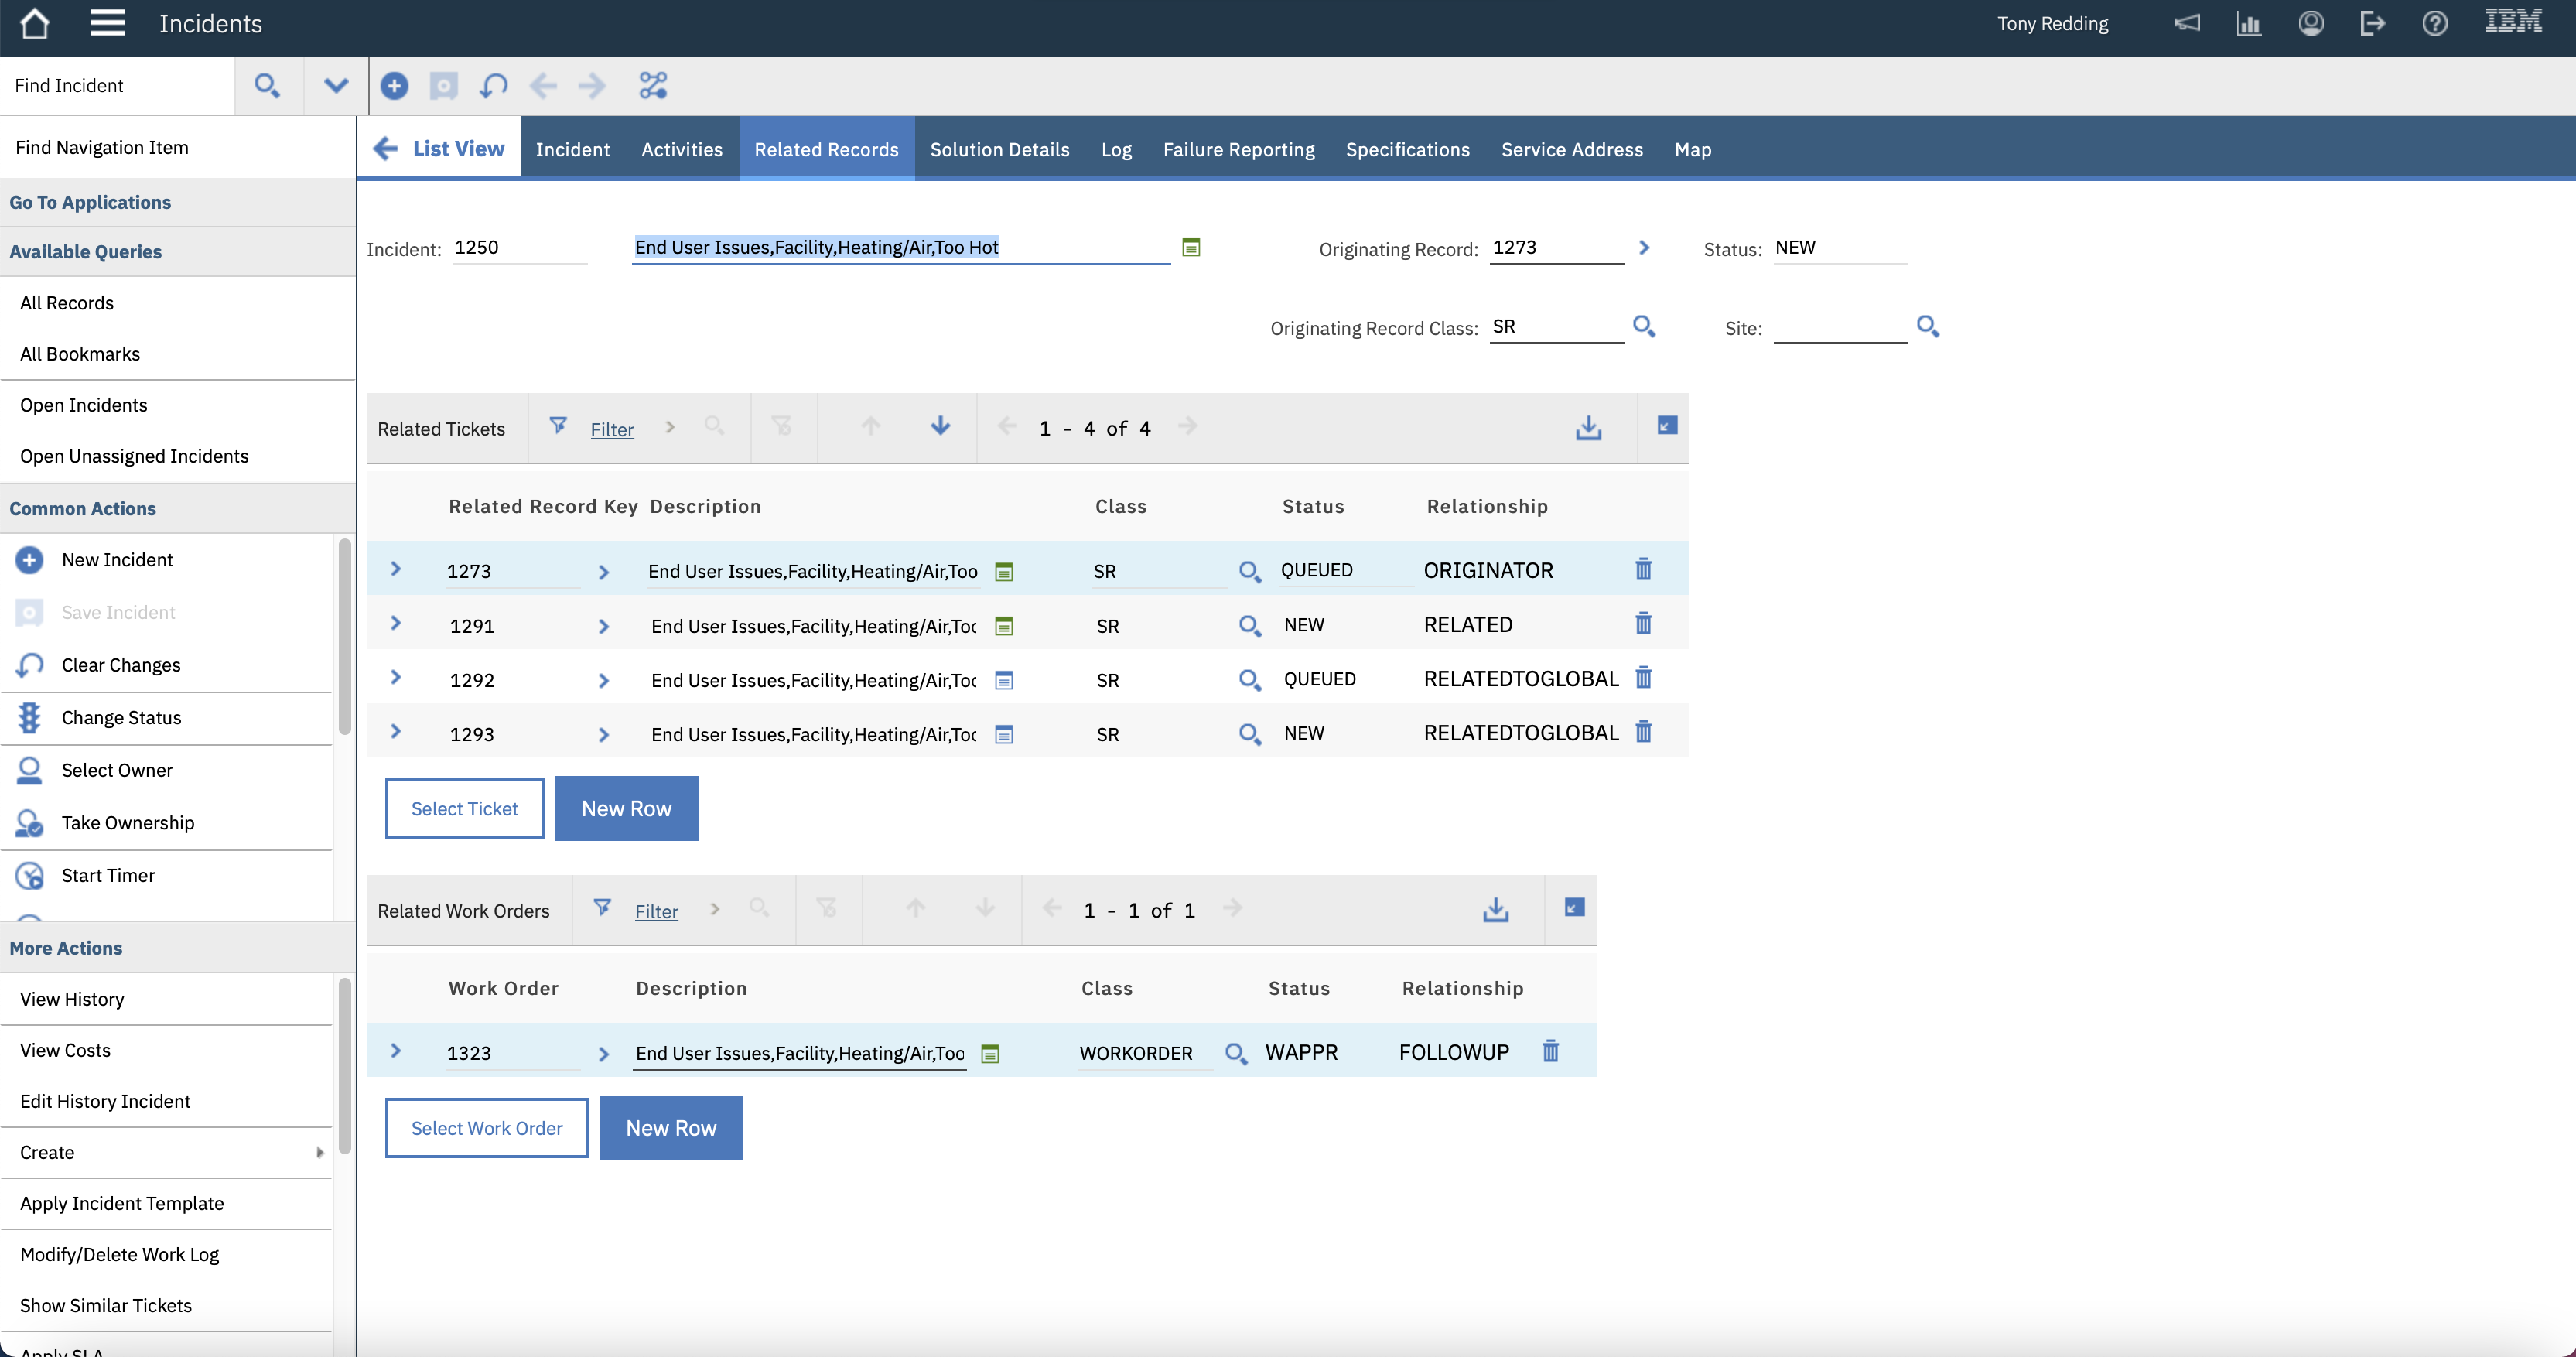Collapse the Related Tickets table section
This screenshot has width=2576, height=1357.
(x=1666, y=426)
